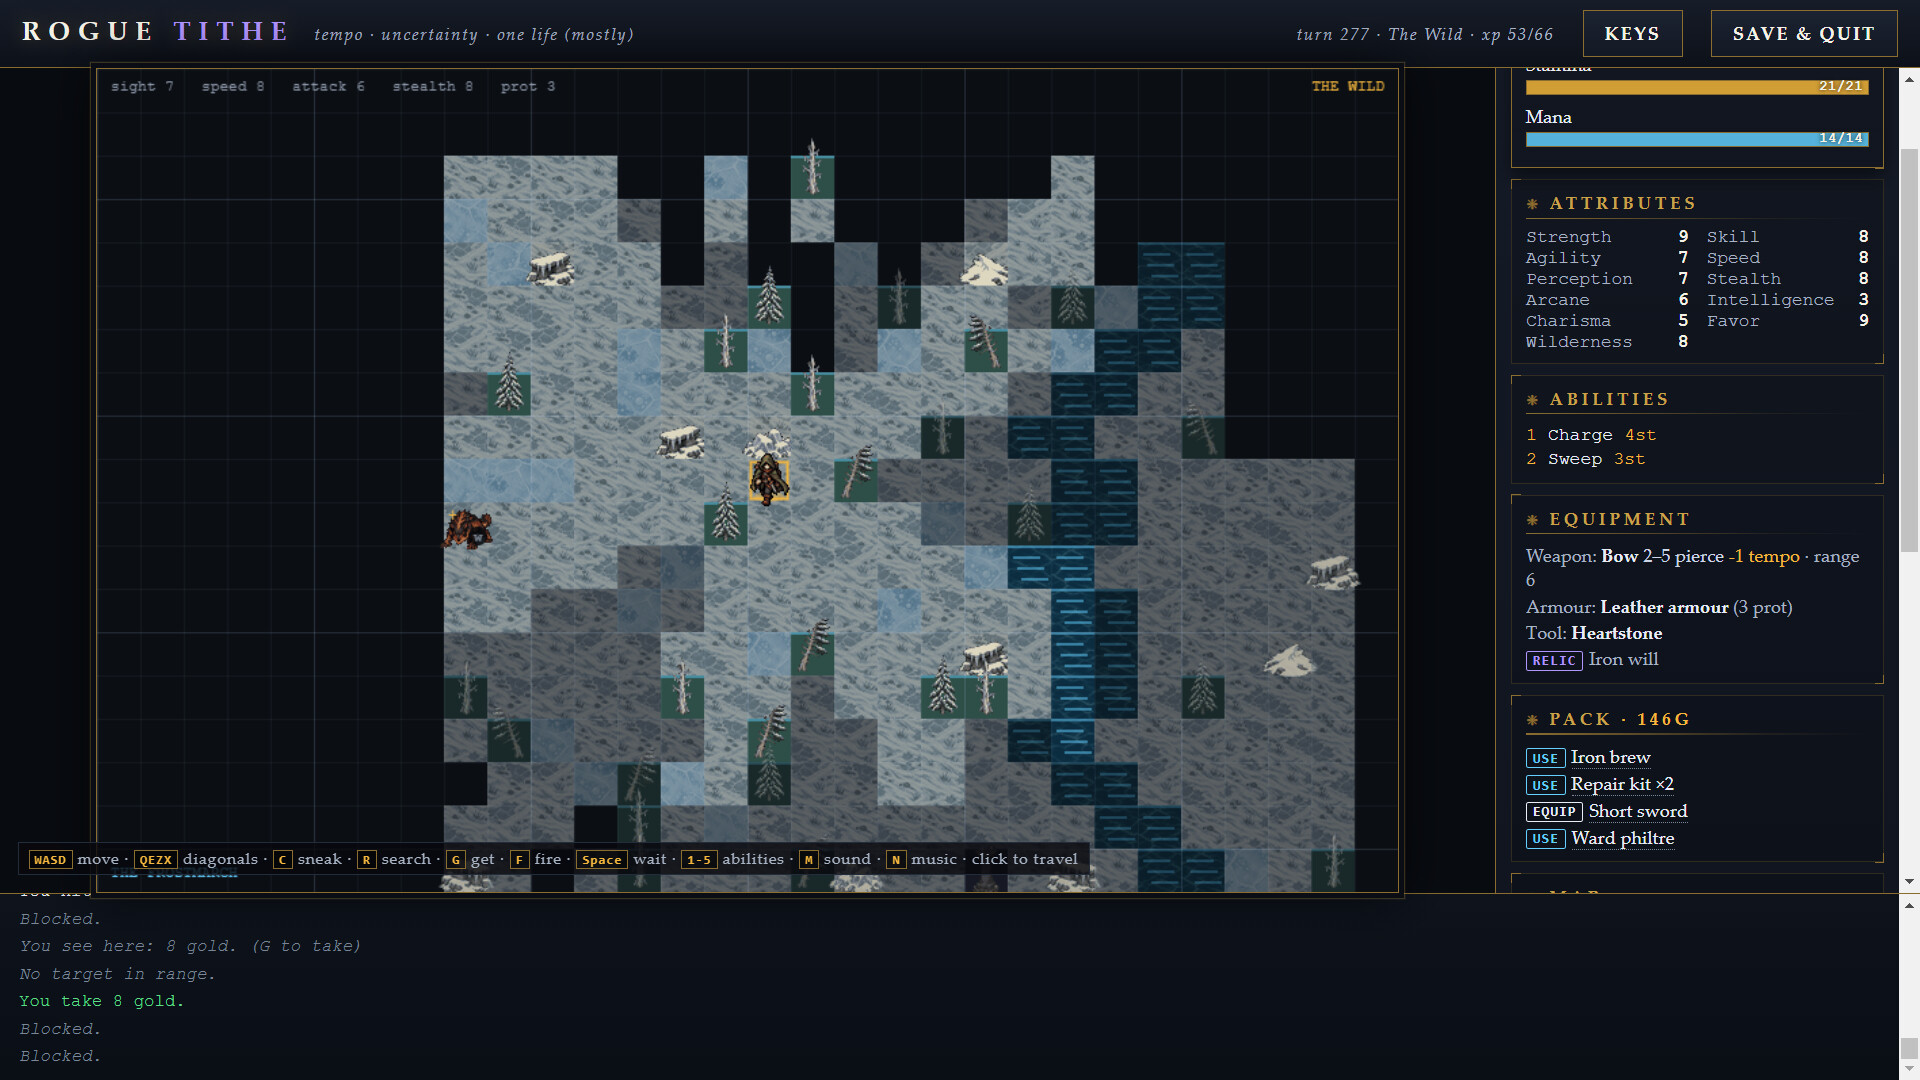This screenshot has height=1080, width=1920.
Task: Equip the Short sword
Action: click(x=1553, y=812)
